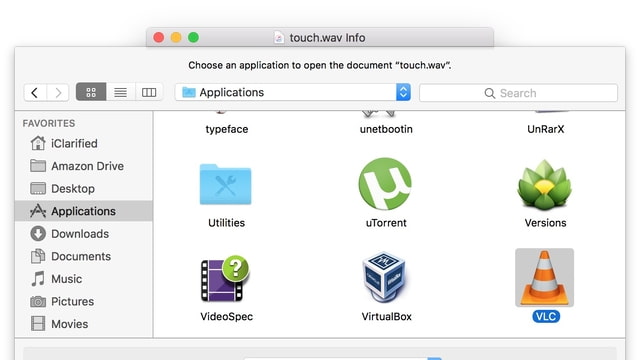
Task: Select Applications in sidebar
Action: (x=83, y=211)
